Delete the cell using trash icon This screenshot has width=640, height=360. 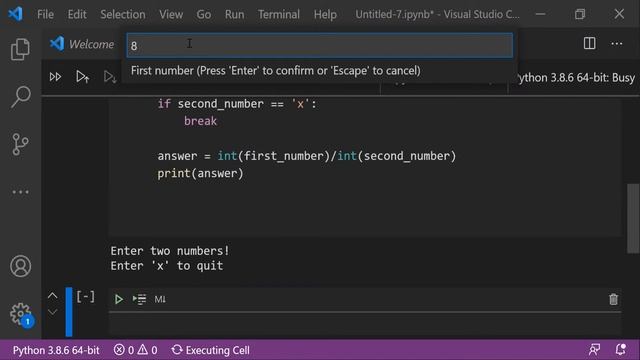click(x=613, y=299)
